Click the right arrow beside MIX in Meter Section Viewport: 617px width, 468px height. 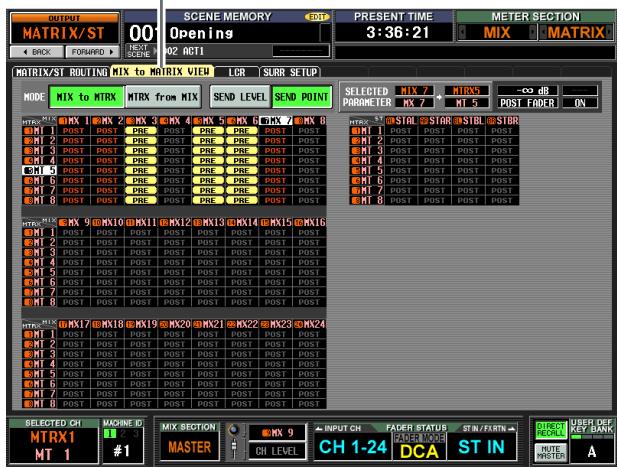[x=532, y=32]
